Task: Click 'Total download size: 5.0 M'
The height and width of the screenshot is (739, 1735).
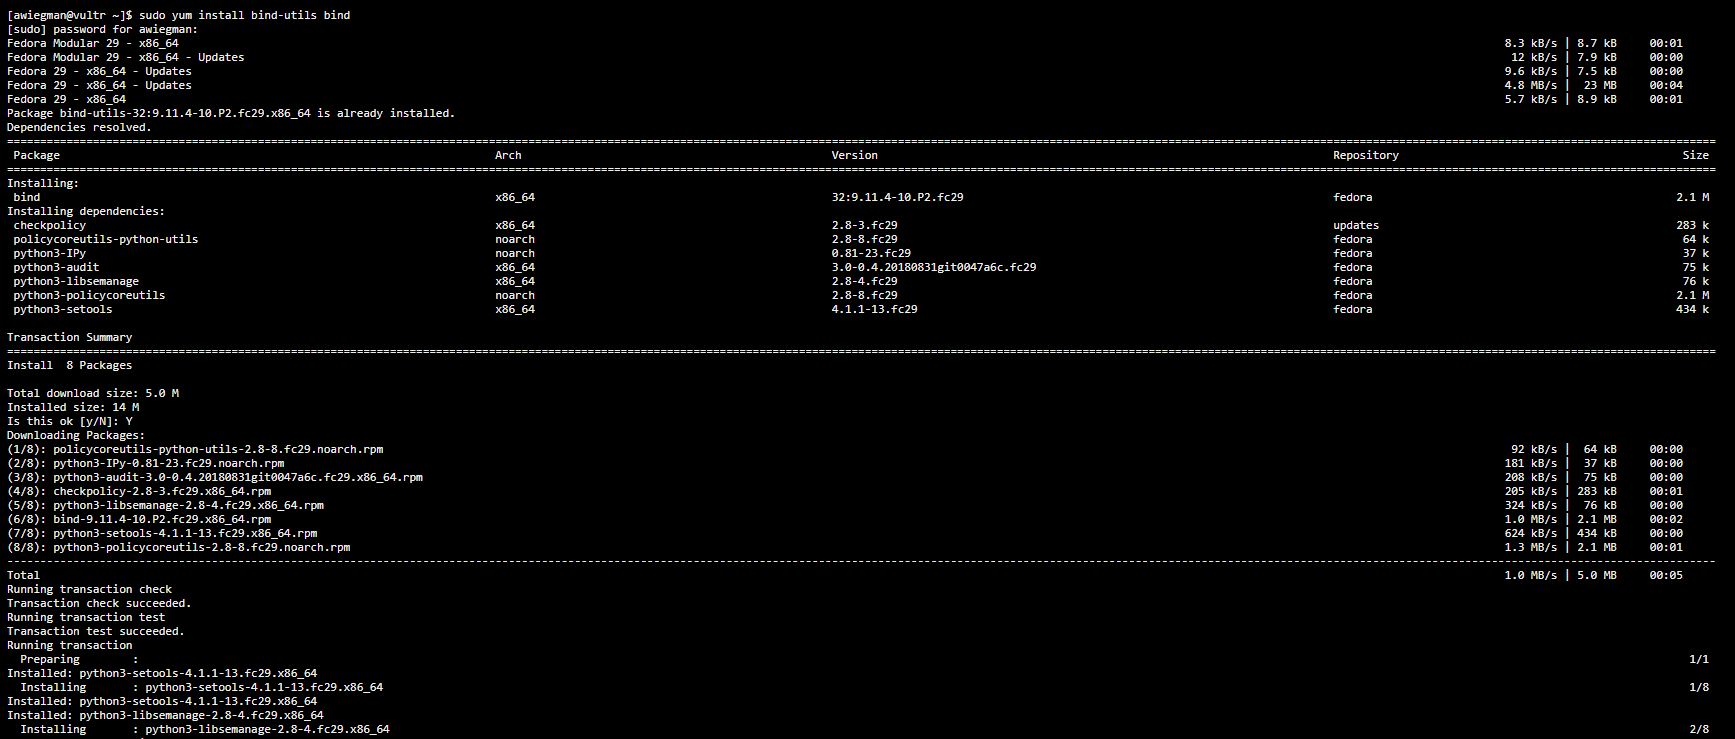Action: (93, 393)
